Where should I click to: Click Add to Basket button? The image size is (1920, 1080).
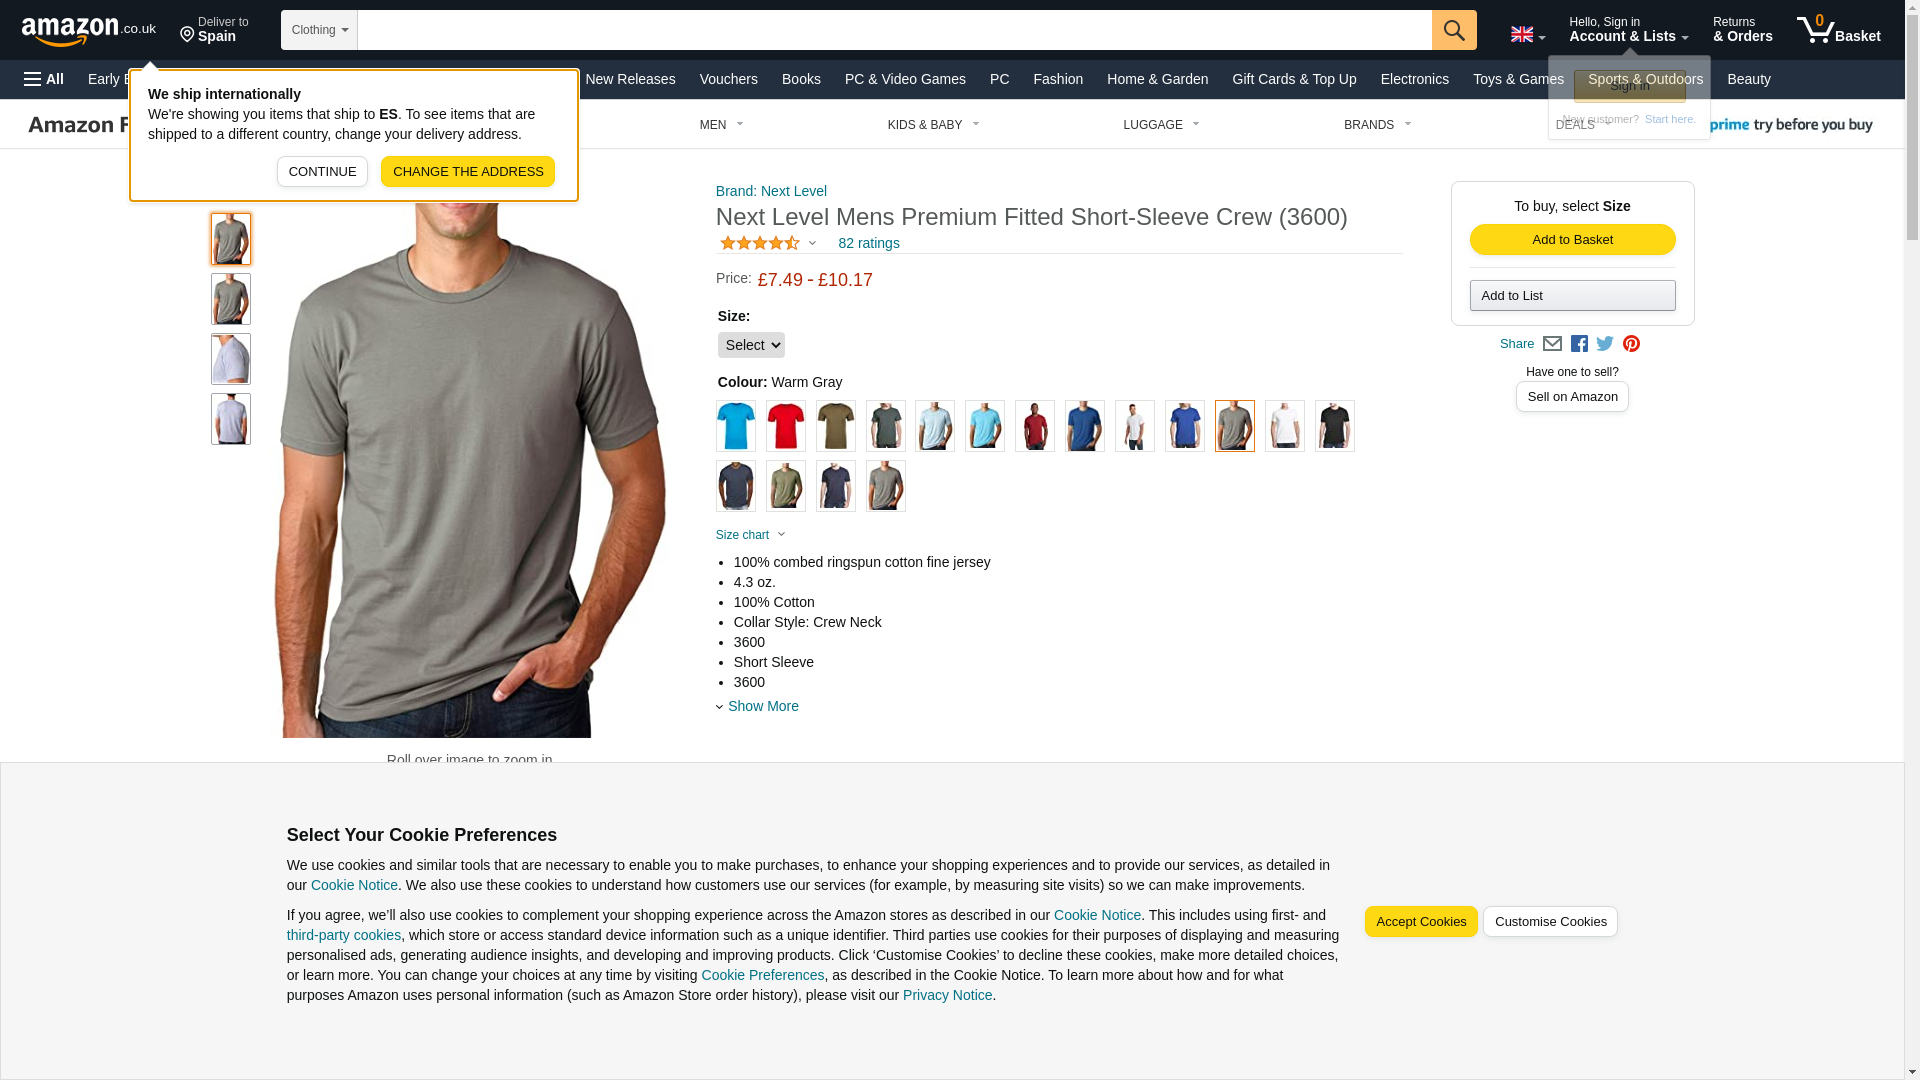coord(1572,240)
